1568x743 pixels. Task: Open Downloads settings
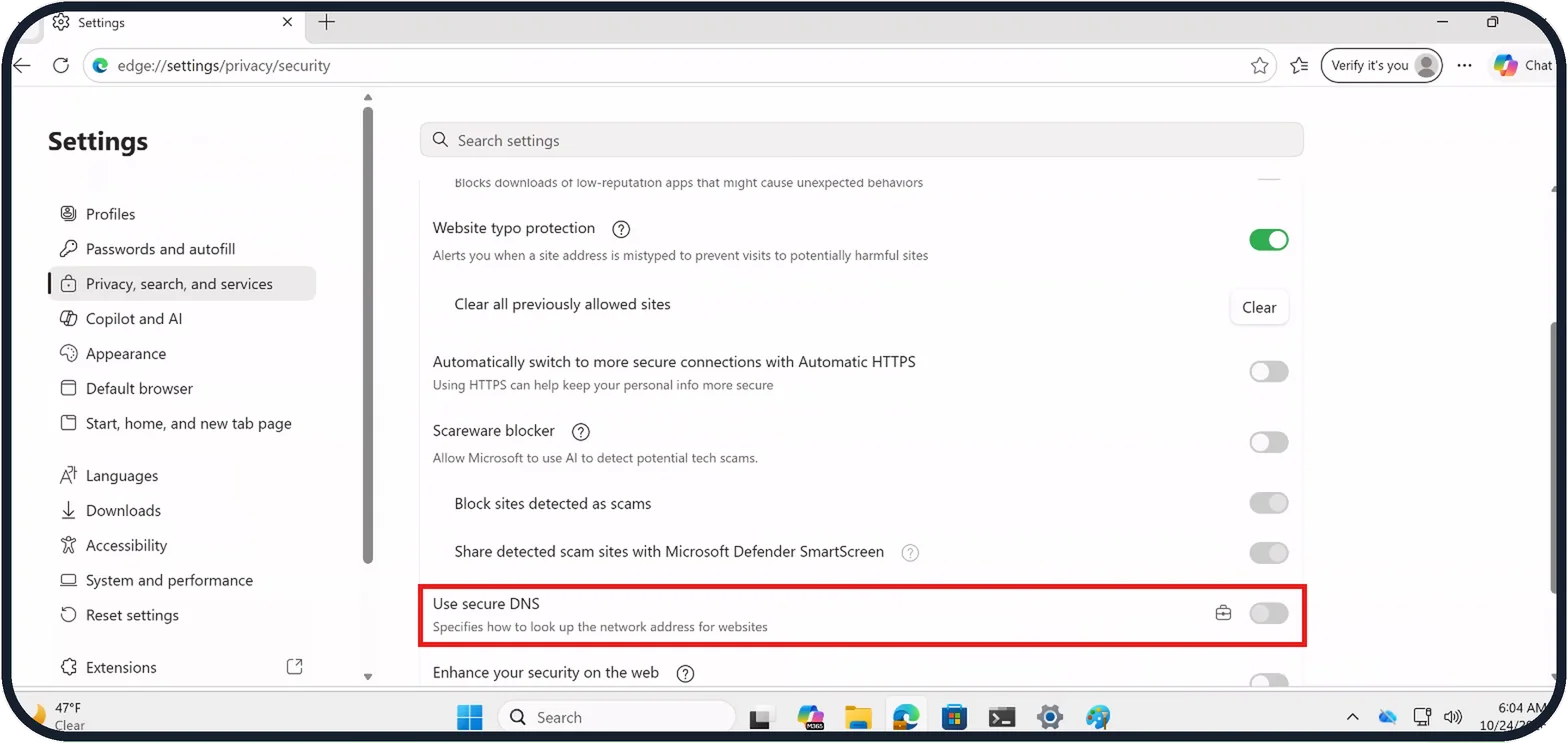tap(182, 511)
